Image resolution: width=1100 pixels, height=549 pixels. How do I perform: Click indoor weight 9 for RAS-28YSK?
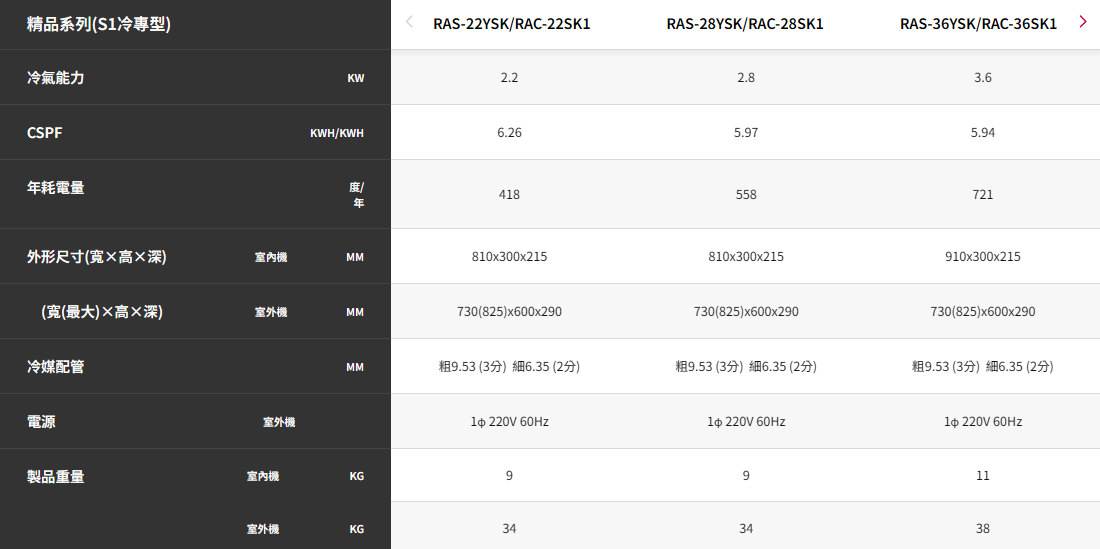pyautogui.click(x=746, y=475)
